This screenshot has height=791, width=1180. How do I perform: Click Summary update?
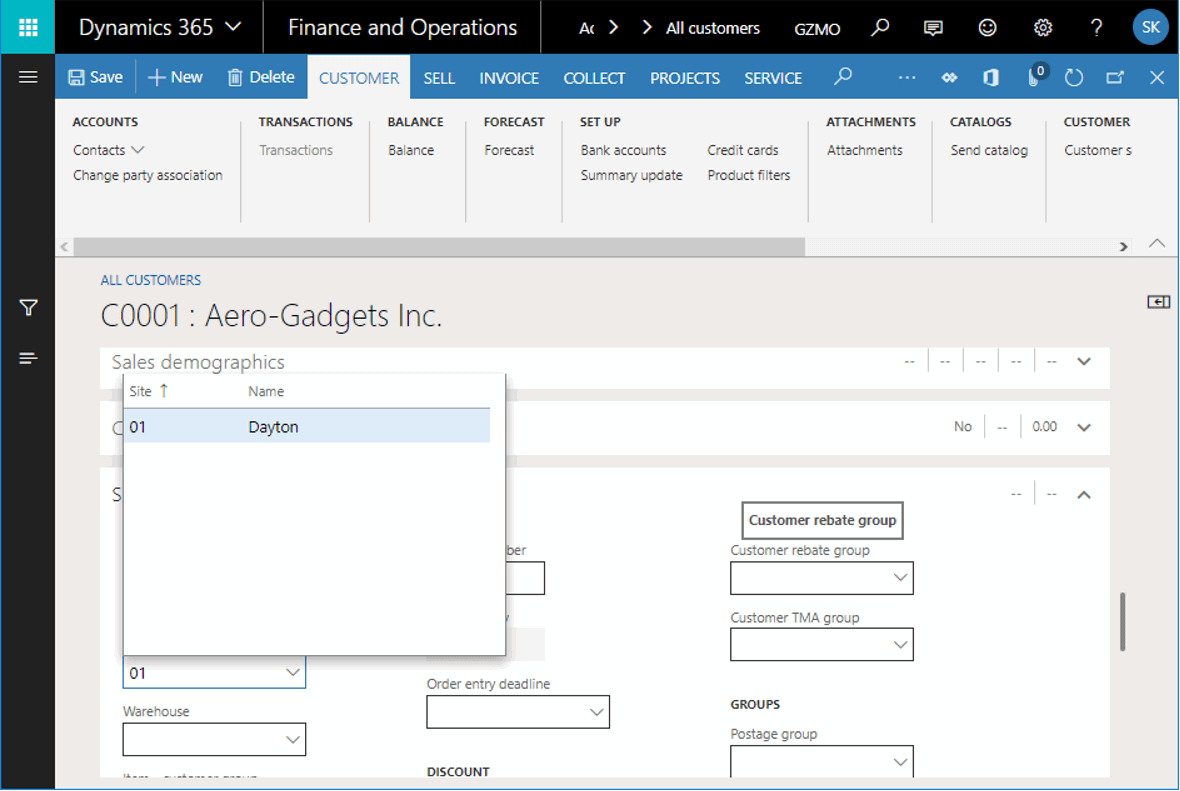click(631, 175)
